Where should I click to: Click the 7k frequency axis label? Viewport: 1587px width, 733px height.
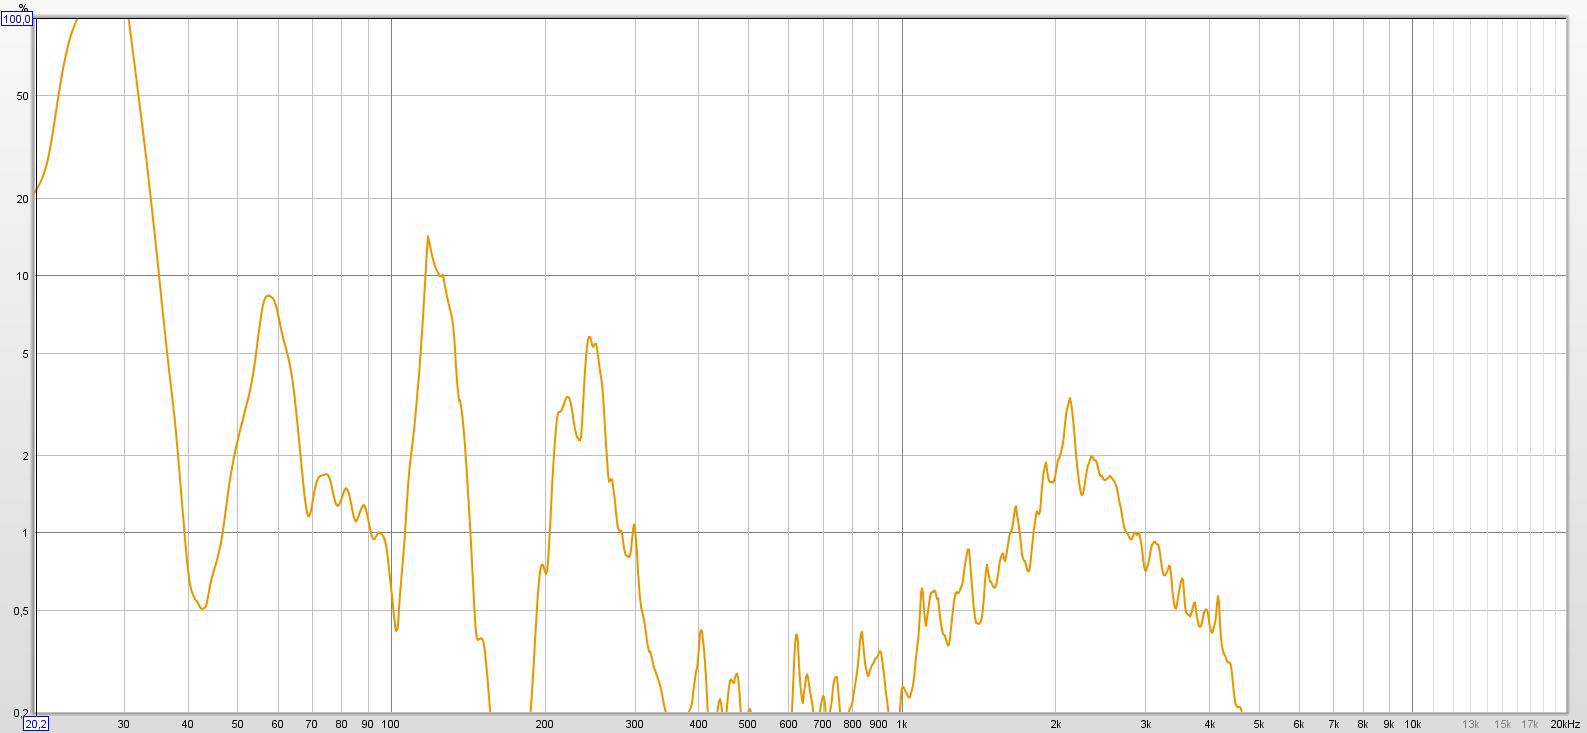1333,724
